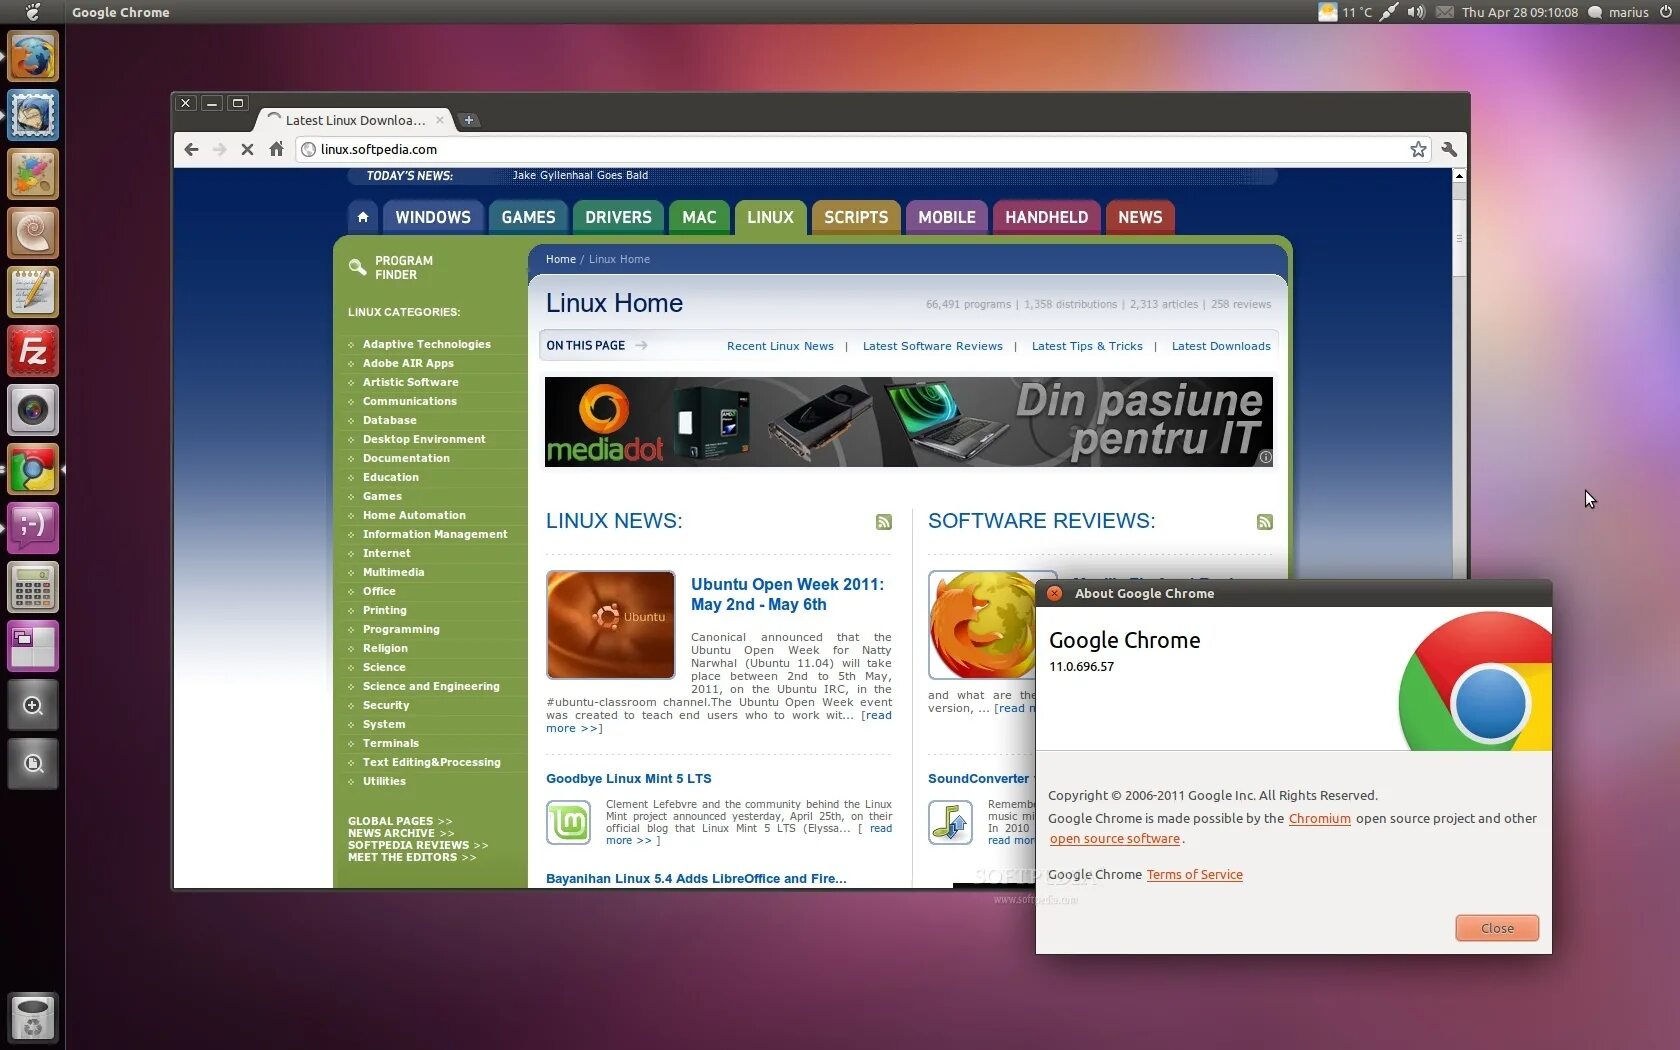
Task: Click the Softpedia home icon tab
Action: [363, 217]
